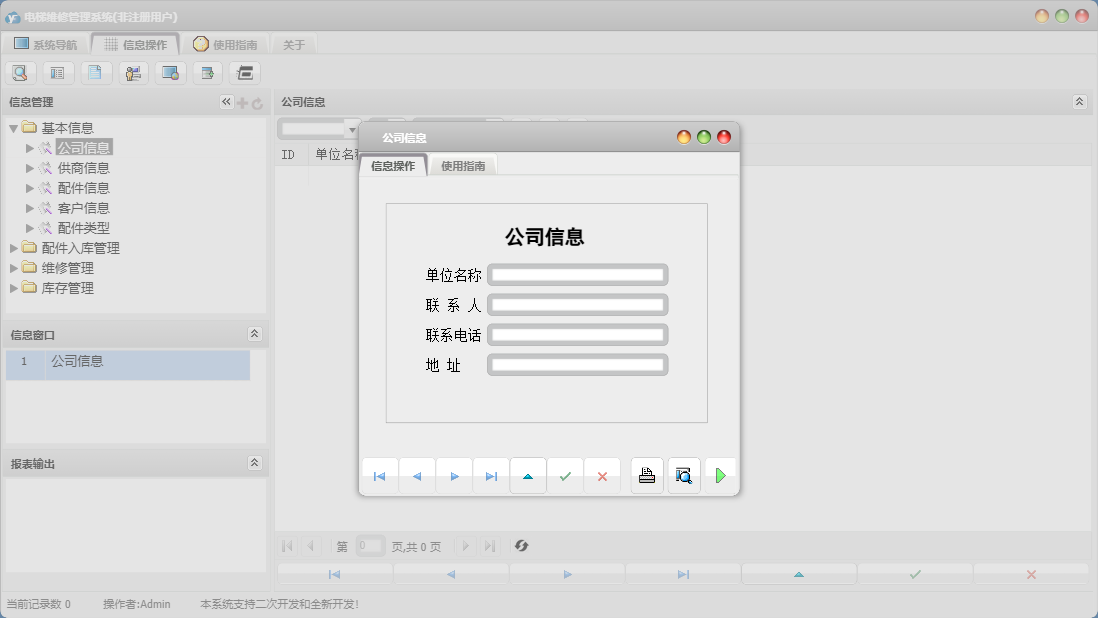This screenshot has width=1098, height=618.
Task: Click the green run arrow in the dialog
Action: click(720, 476)
